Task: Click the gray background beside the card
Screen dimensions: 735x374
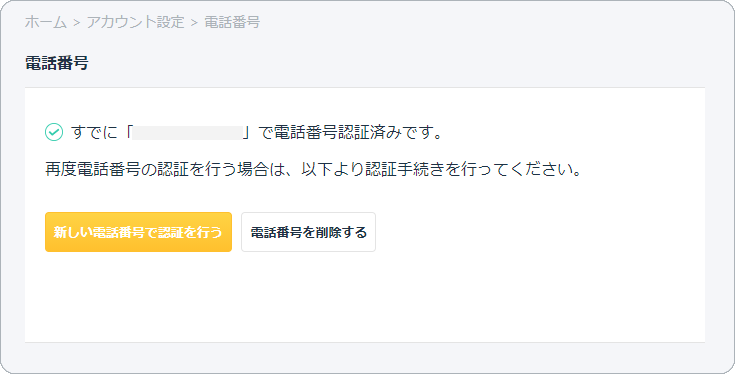Action: (x=720, y=211)
